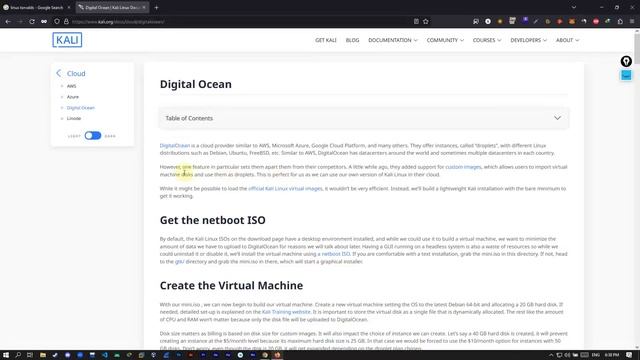The image size is (640, 360).
Task: Expand the Table of Contents section
Action: click(364, 118)
